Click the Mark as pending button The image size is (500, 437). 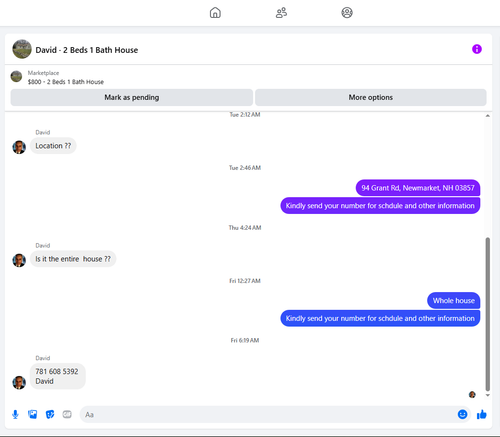click(x=132, y=97)
